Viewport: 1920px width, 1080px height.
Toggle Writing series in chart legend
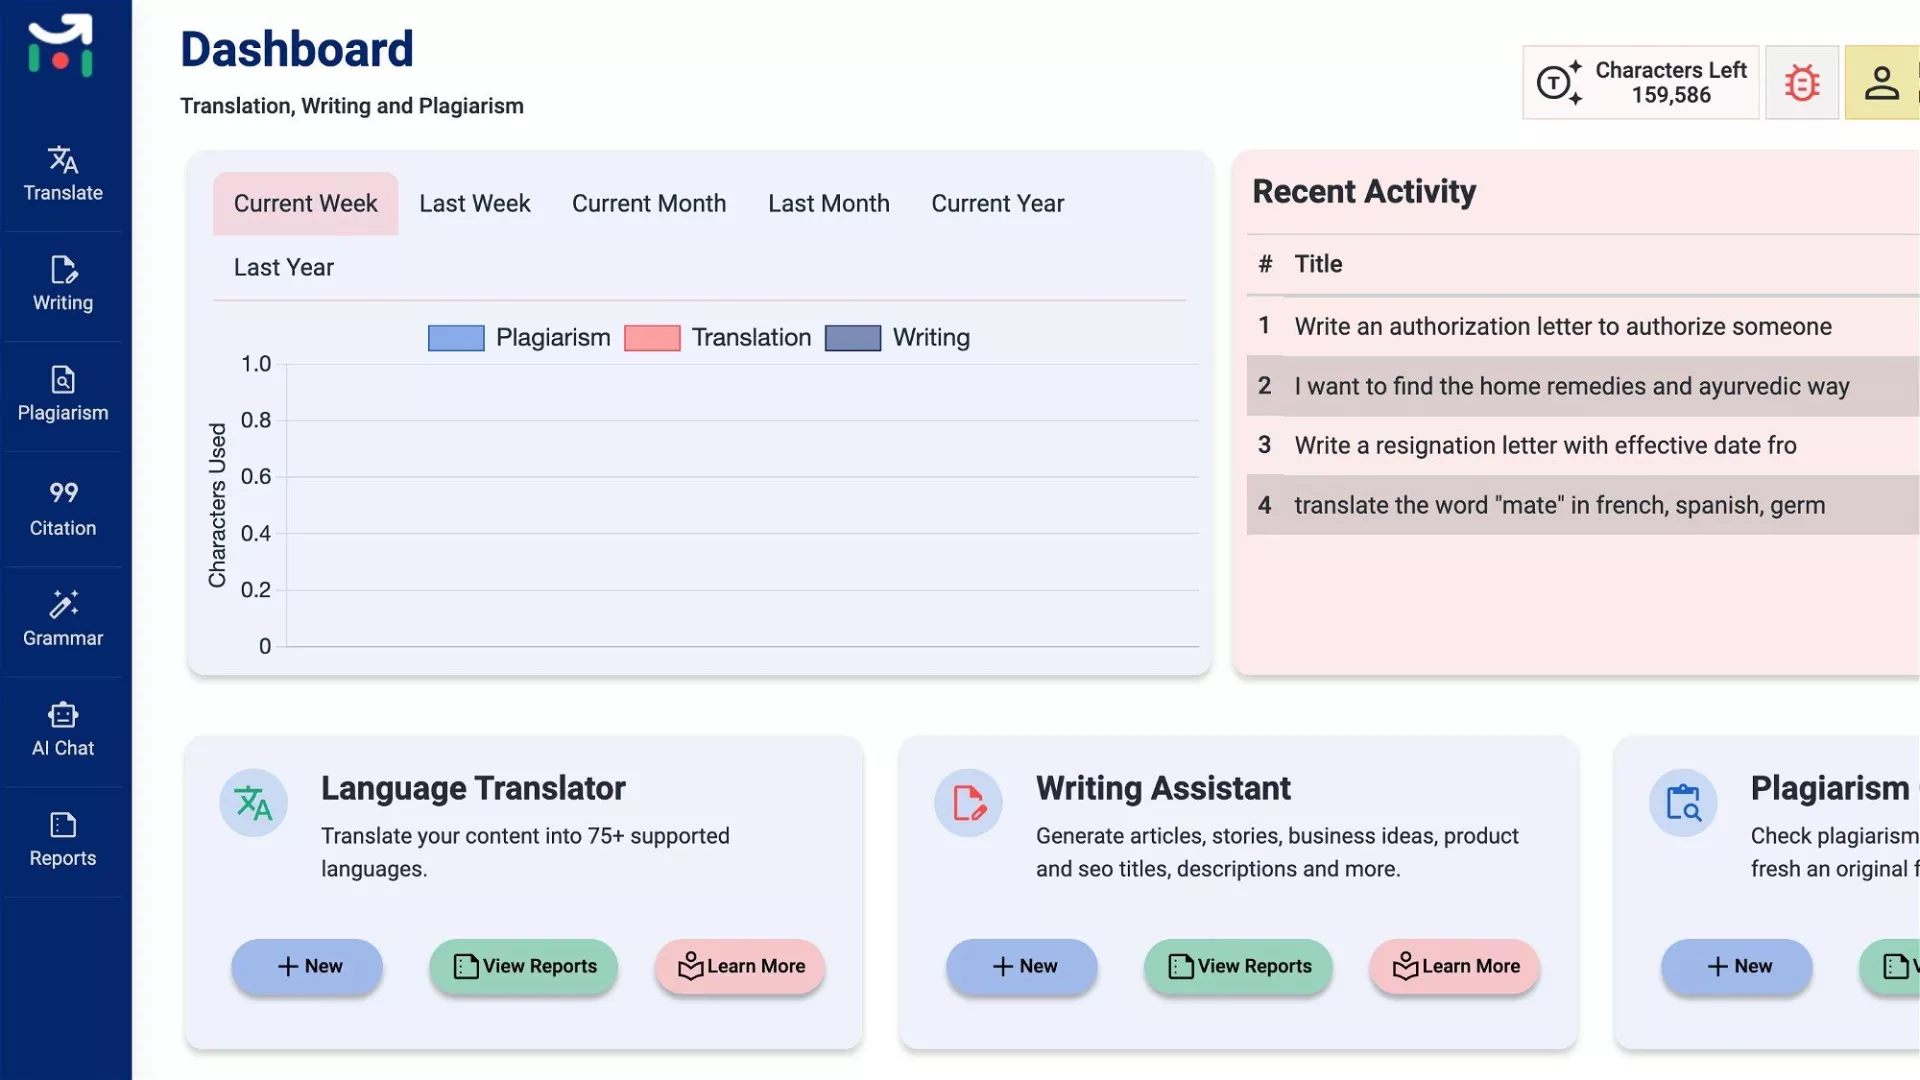coord(852,338)
